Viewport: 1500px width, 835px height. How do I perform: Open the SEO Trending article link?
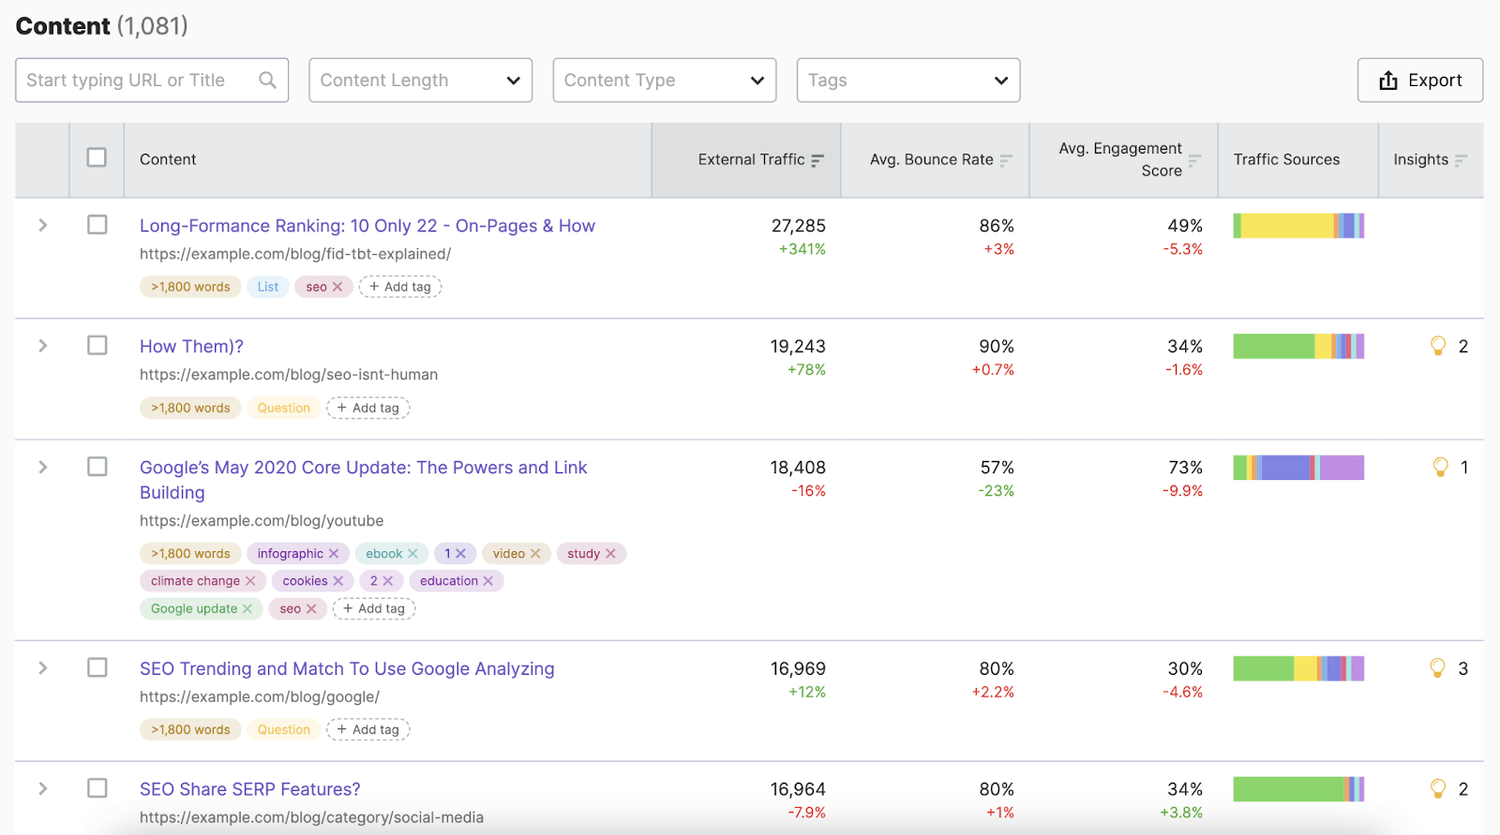coord(347,668)
